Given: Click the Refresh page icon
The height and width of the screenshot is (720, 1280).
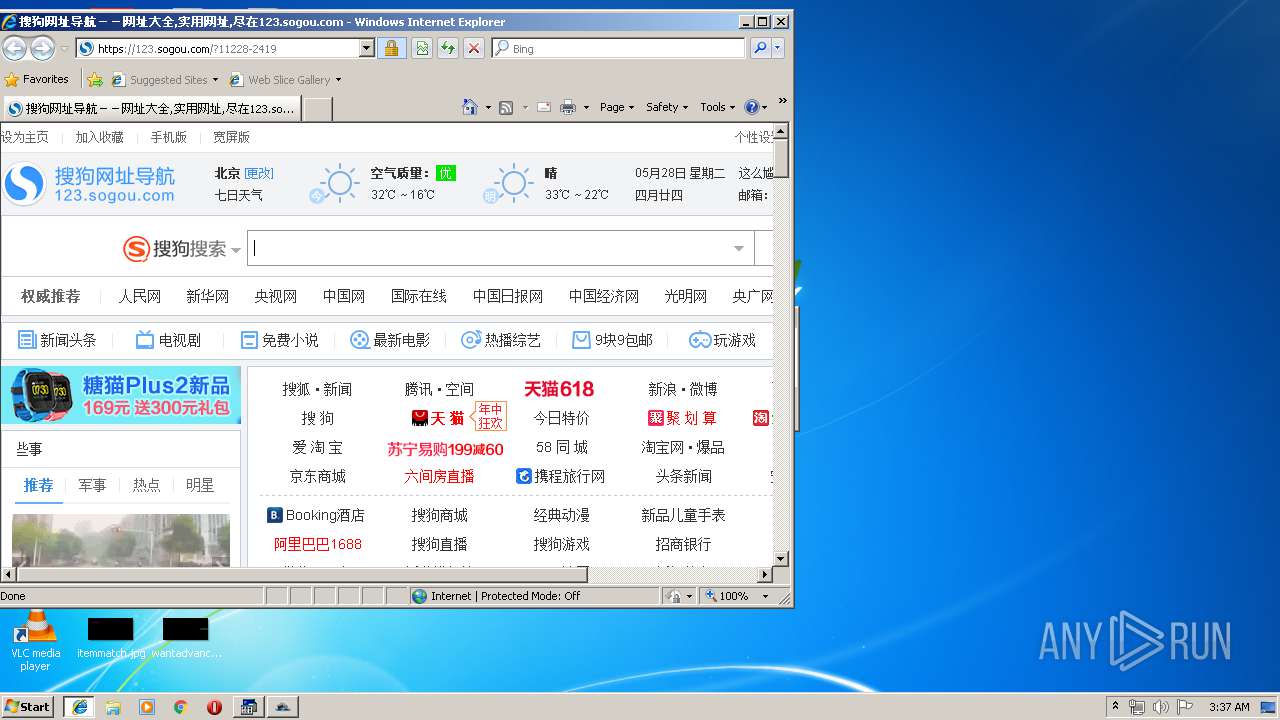Looking at the screenshot, I should click(448, 48).
